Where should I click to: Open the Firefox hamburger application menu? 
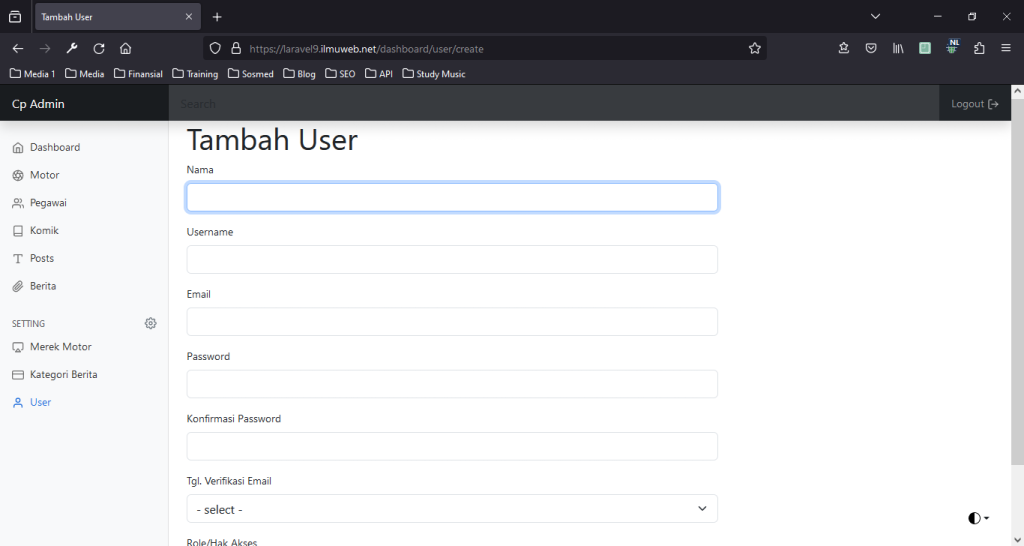pyautogui.click(x=1006, y=48)
